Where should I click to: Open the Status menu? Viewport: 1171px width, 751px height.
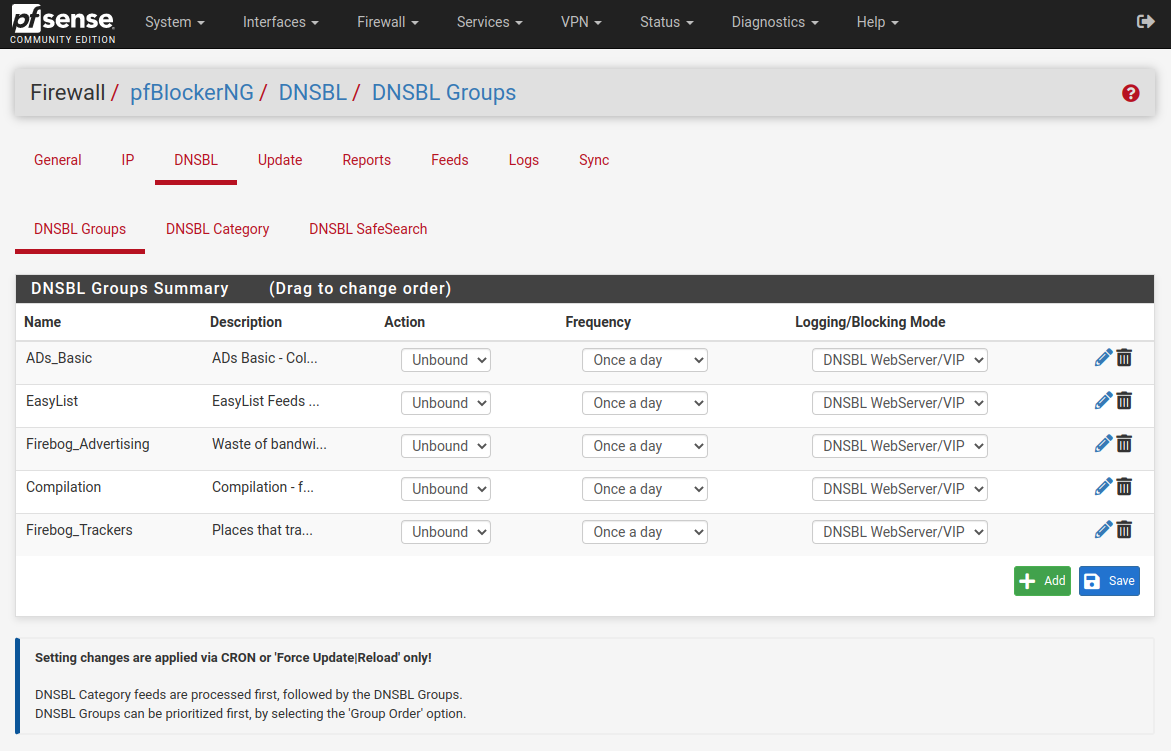pyautogui.click(x=667, y=22)
